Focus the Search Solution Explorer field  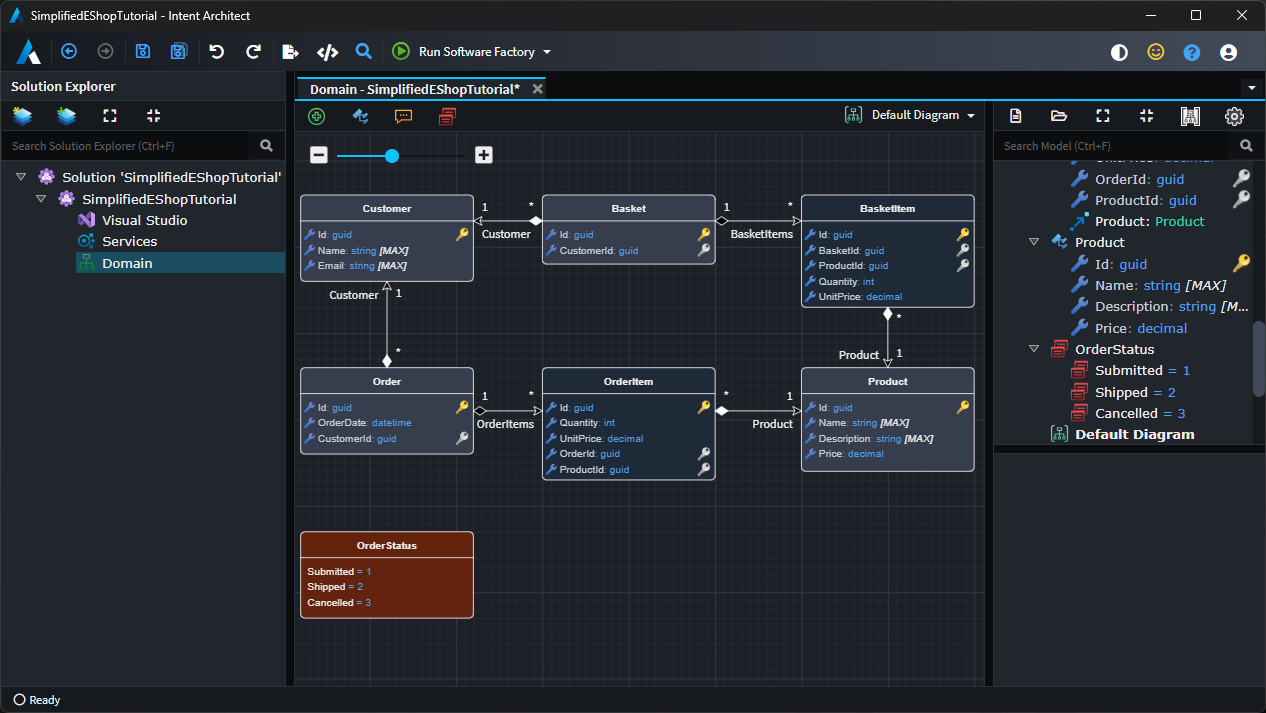[126, 146]
